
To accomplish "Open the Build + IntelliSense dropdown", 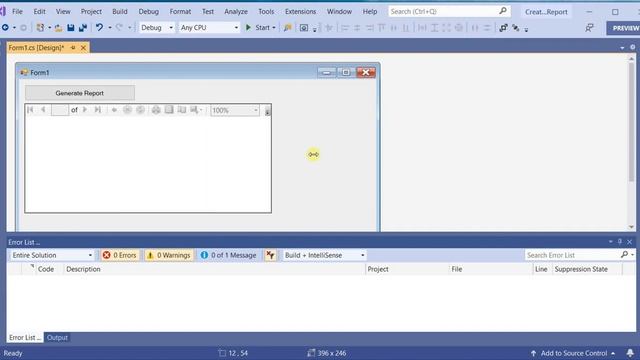I will 324,255.
